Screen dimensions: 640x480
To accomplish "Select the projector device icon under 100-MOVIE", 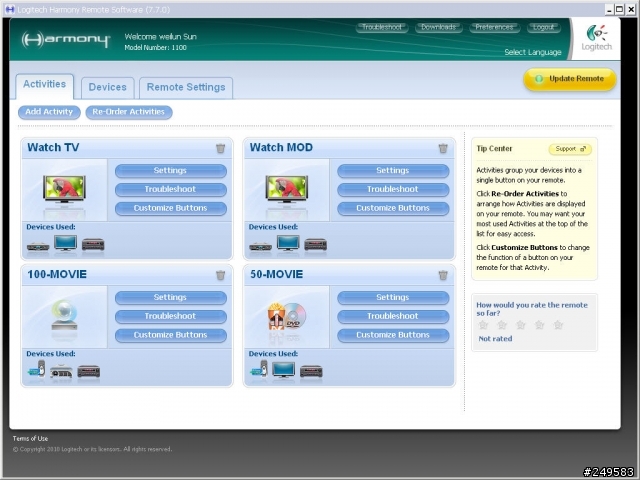I will (x=61, y=371).
